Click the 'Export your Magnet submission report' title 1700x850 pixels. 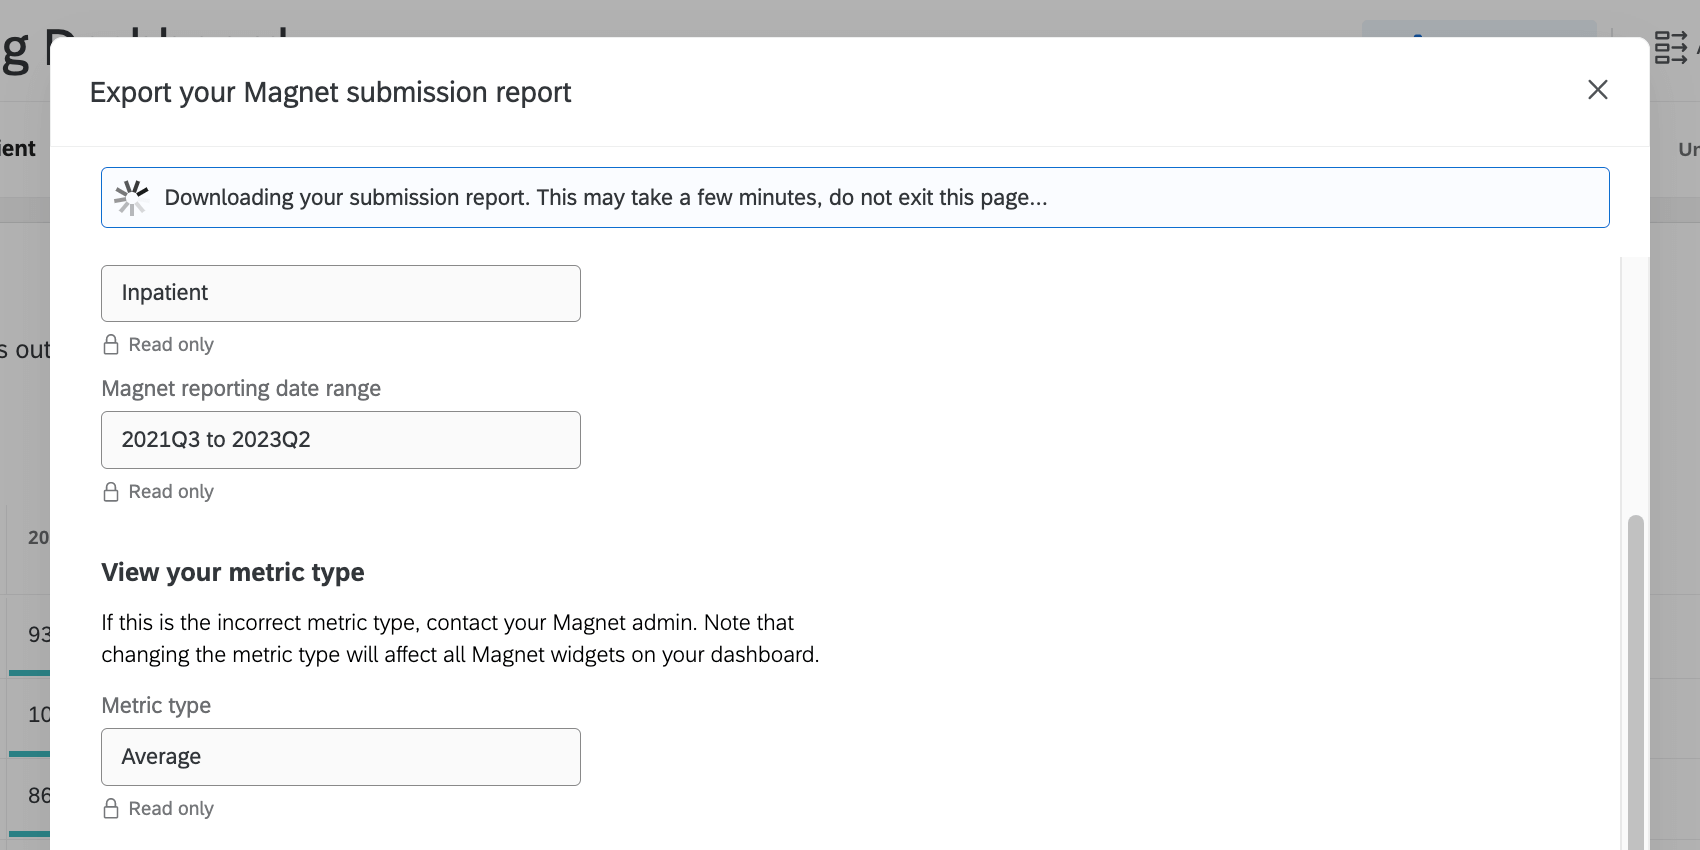coord(330,92)
